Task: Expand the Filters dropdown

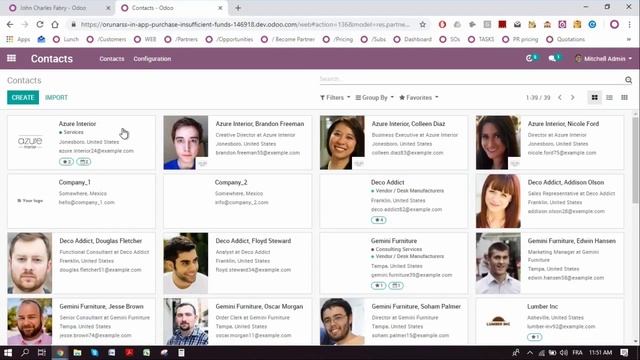Action: (335, 98)
